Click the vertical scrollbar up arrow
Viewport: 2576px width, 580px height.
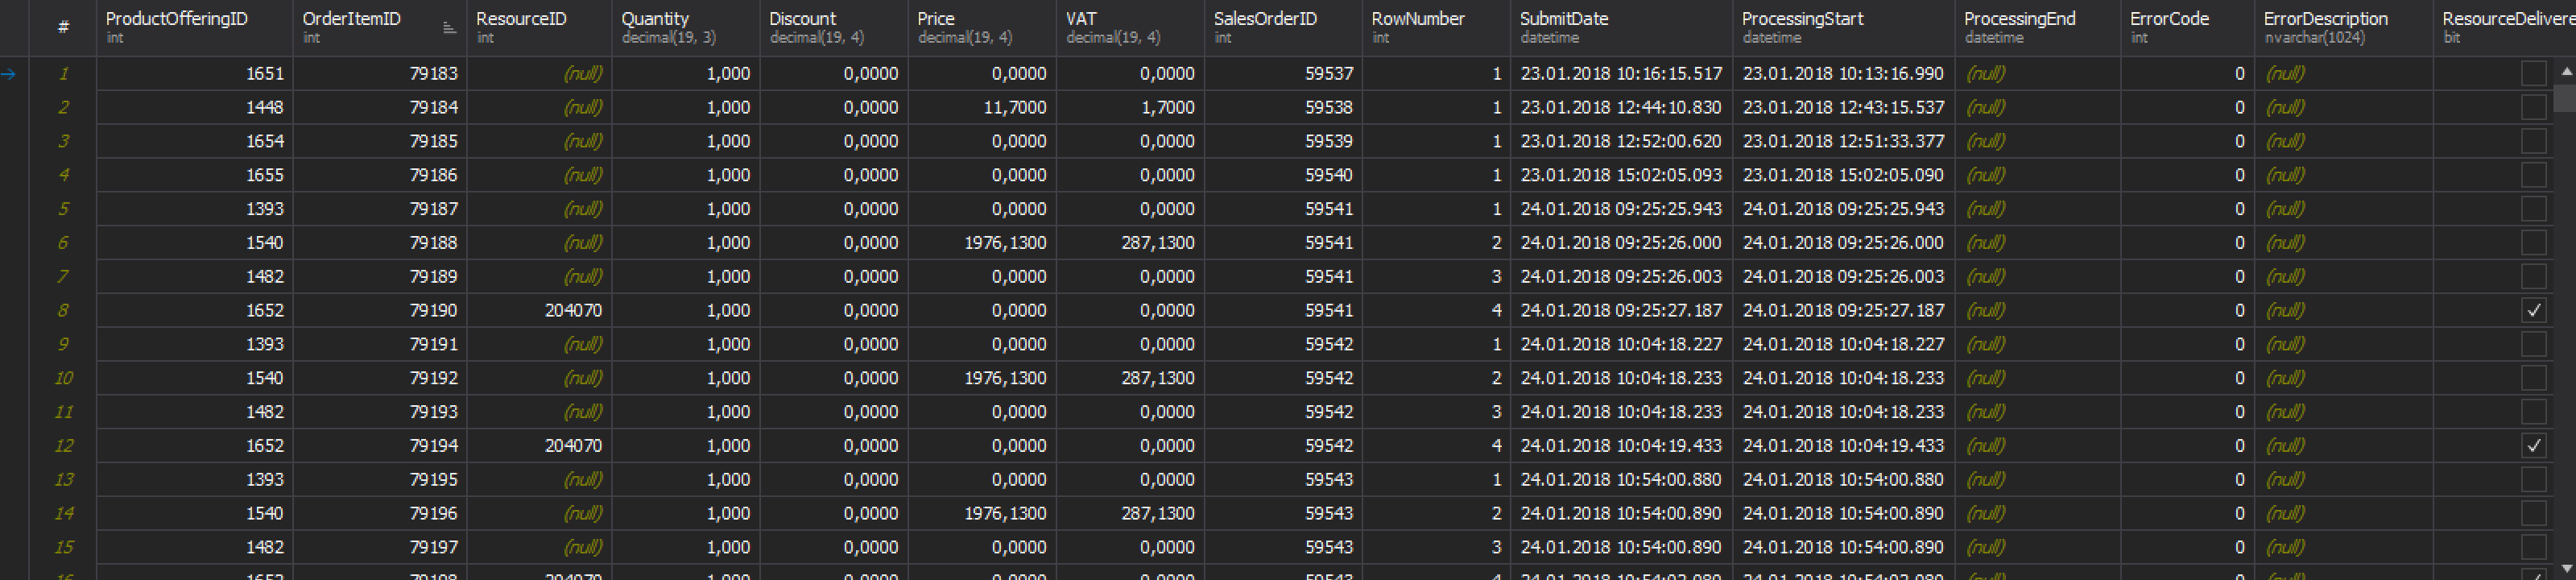click(2566, 71)
